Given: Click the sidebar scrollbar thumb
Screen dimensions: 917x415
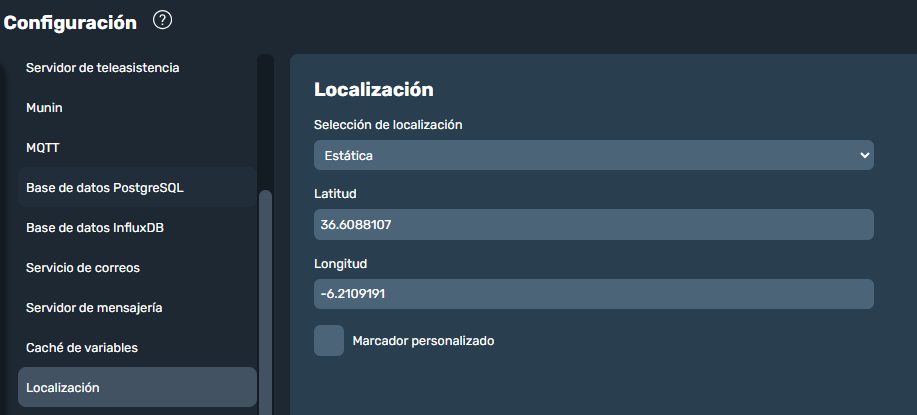Looking at the screenshot, I should tap(266, 303).
